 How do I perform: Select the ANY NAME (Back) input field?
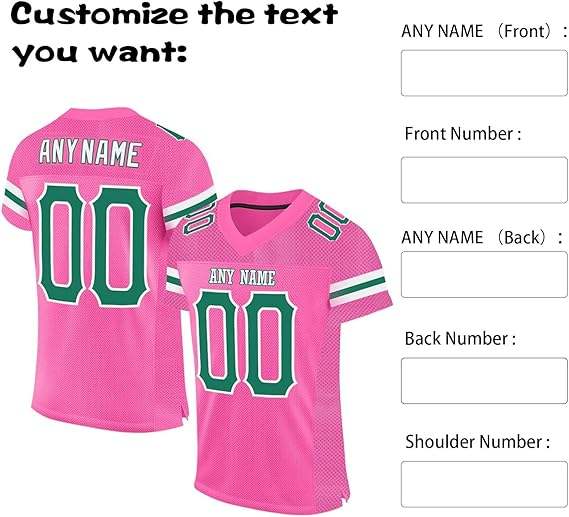tap(484, 275)
